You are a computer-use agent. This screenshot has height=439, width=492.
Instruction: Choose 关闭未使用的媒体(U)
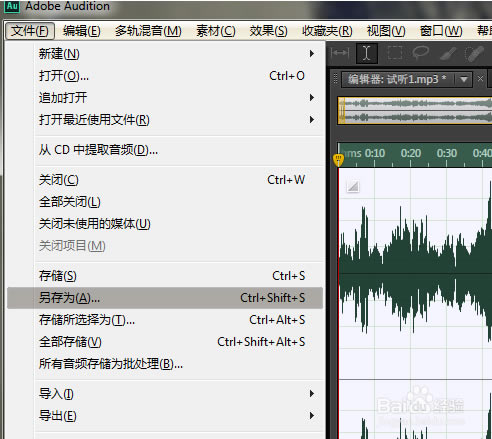165,224
